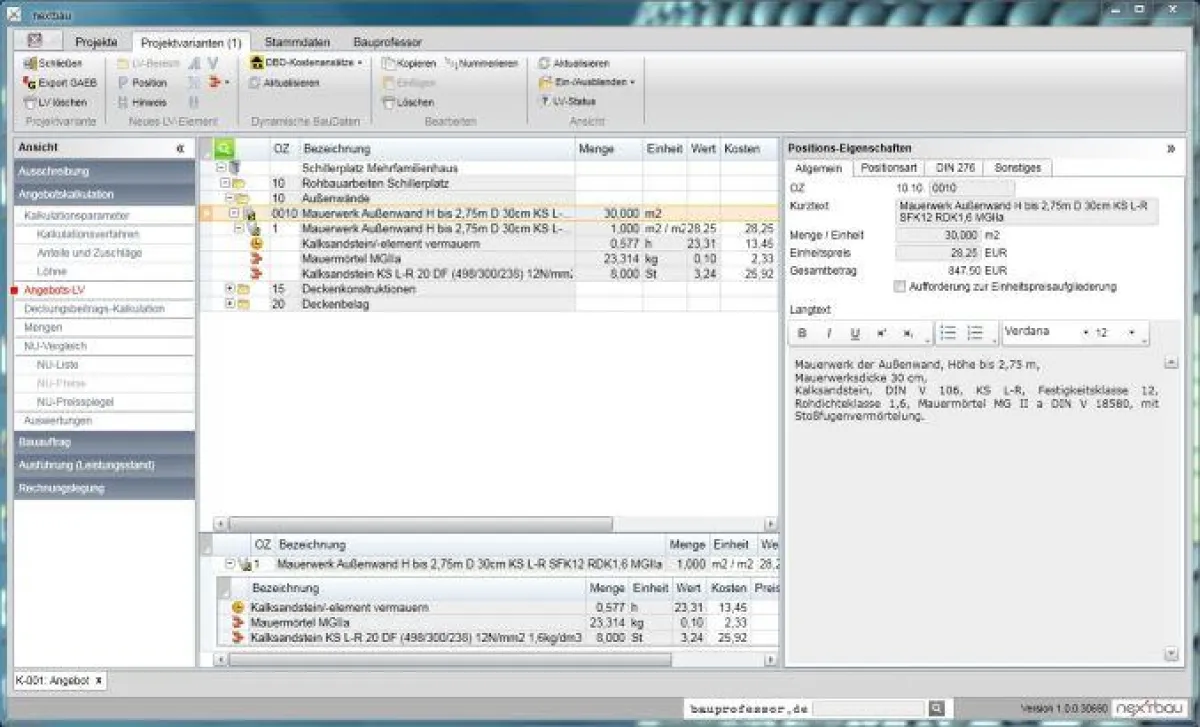
Task: Enable Aufforderung zur Einheitspreisaufgliederung checkbox
Action: click(x=899, y=287)
